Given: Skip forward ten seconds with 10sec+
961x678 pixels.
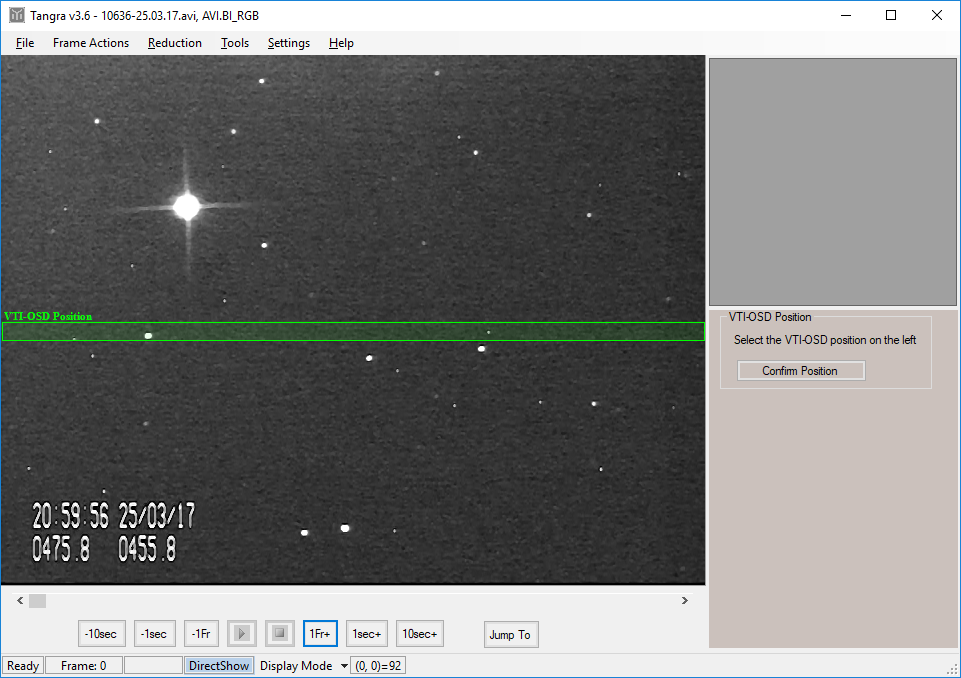Looking at the screenshot, I should coord(419,634).
